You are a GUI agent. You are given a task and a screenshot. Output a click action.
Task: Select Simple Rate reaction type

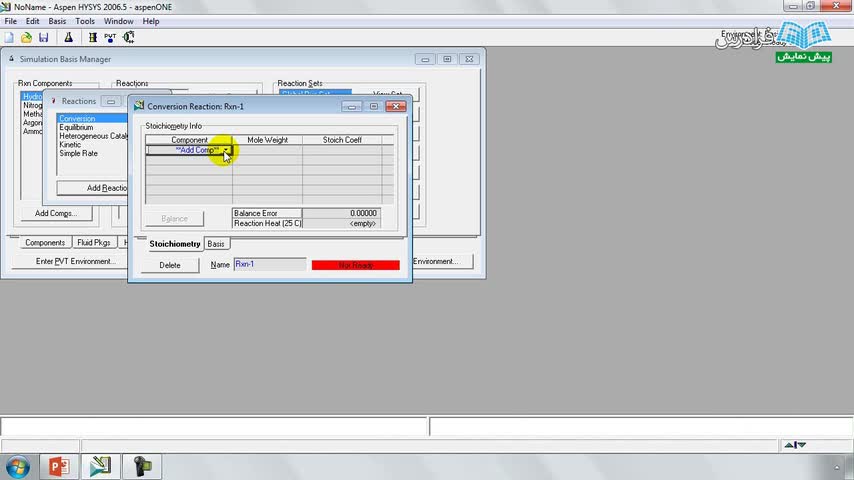click(78, 153)
